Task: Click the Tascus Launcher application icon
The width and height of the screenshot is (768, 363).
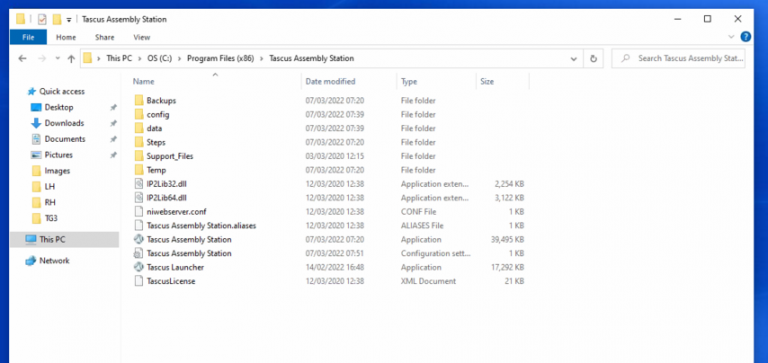Action: pyautogui.click(x=139, y=267)
